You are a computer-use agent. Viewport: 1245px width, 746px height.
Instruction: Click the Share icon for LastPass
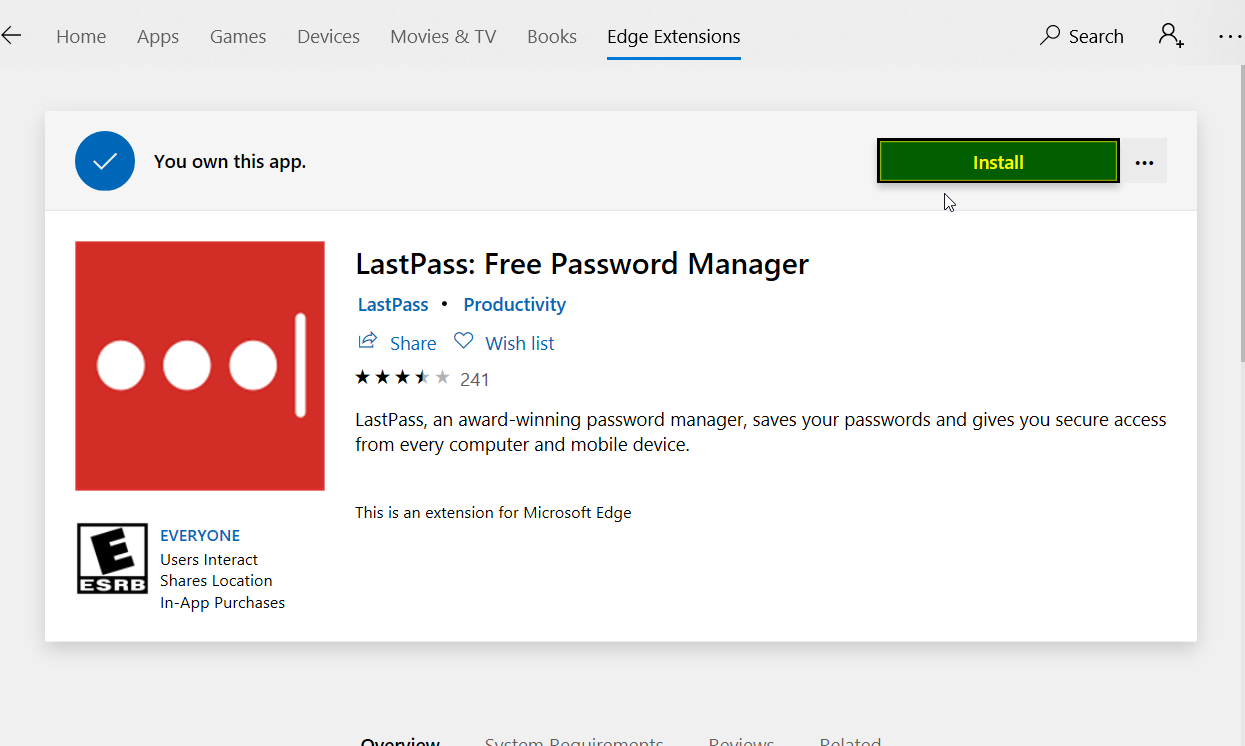tap(369, 341)
